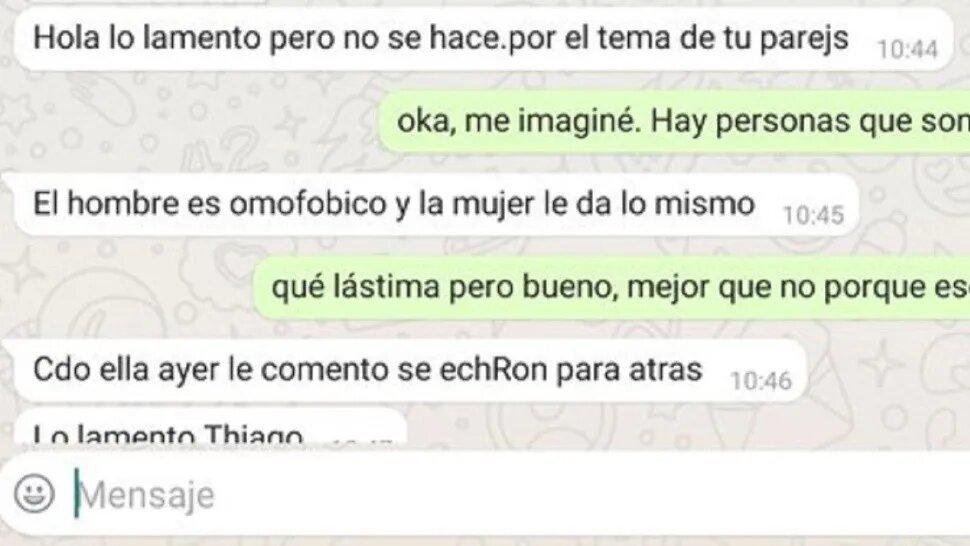Viewport: 970px width, 546px height.
Task: Tap the green 'oka, me imaginé' message bubble
Action: pyautogui.click(x=674, y=121)
